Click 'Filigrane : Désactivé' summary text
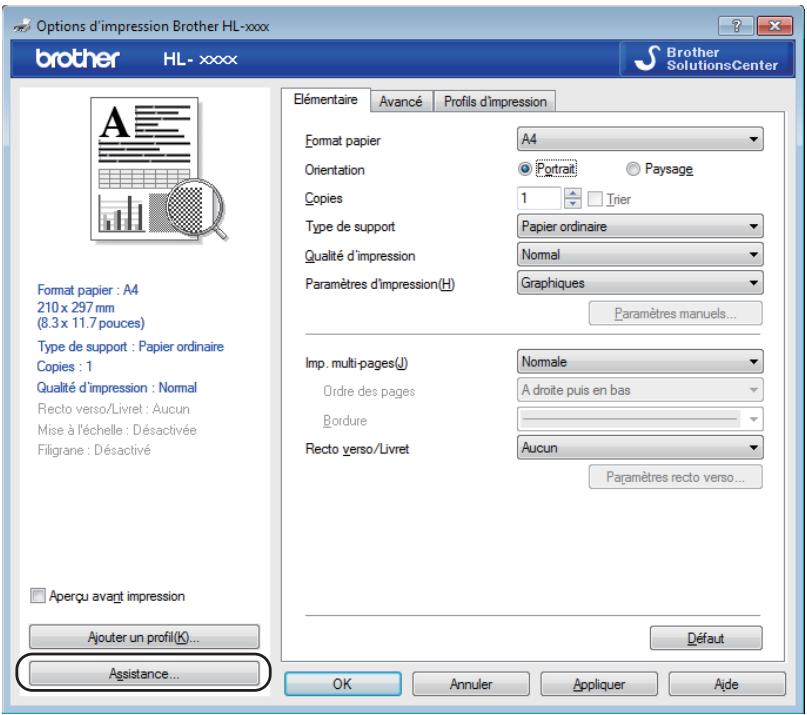 click(94, 450)
